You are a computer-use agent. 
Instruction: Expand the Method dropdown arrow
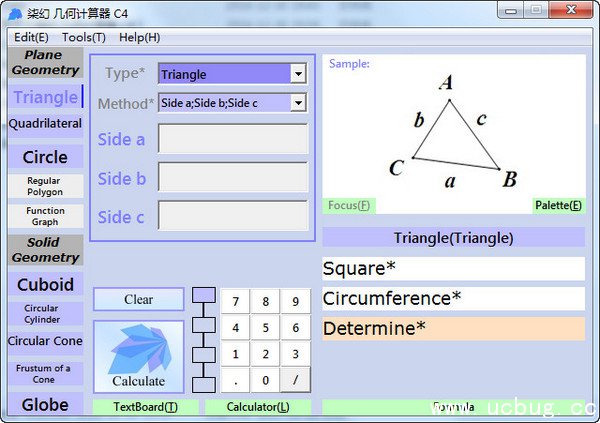tap(298, 103)
